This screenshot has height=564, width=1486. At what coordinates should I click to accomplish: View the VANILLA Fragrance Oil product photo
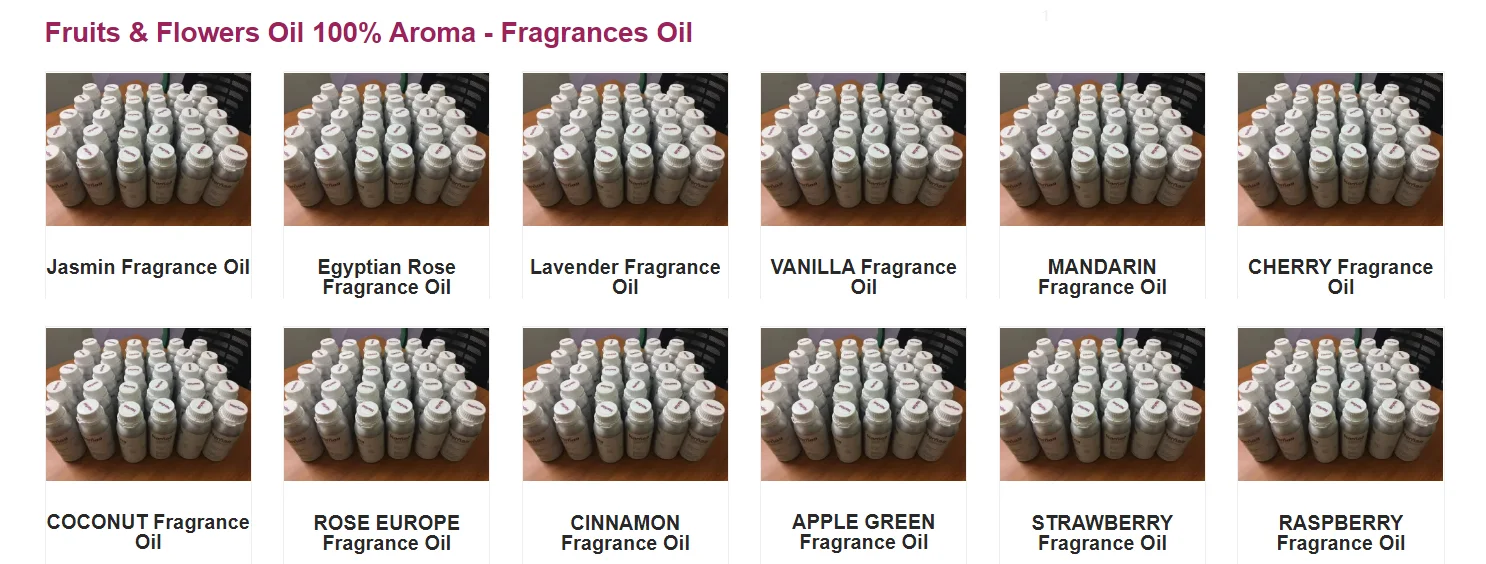coord(863,149)
